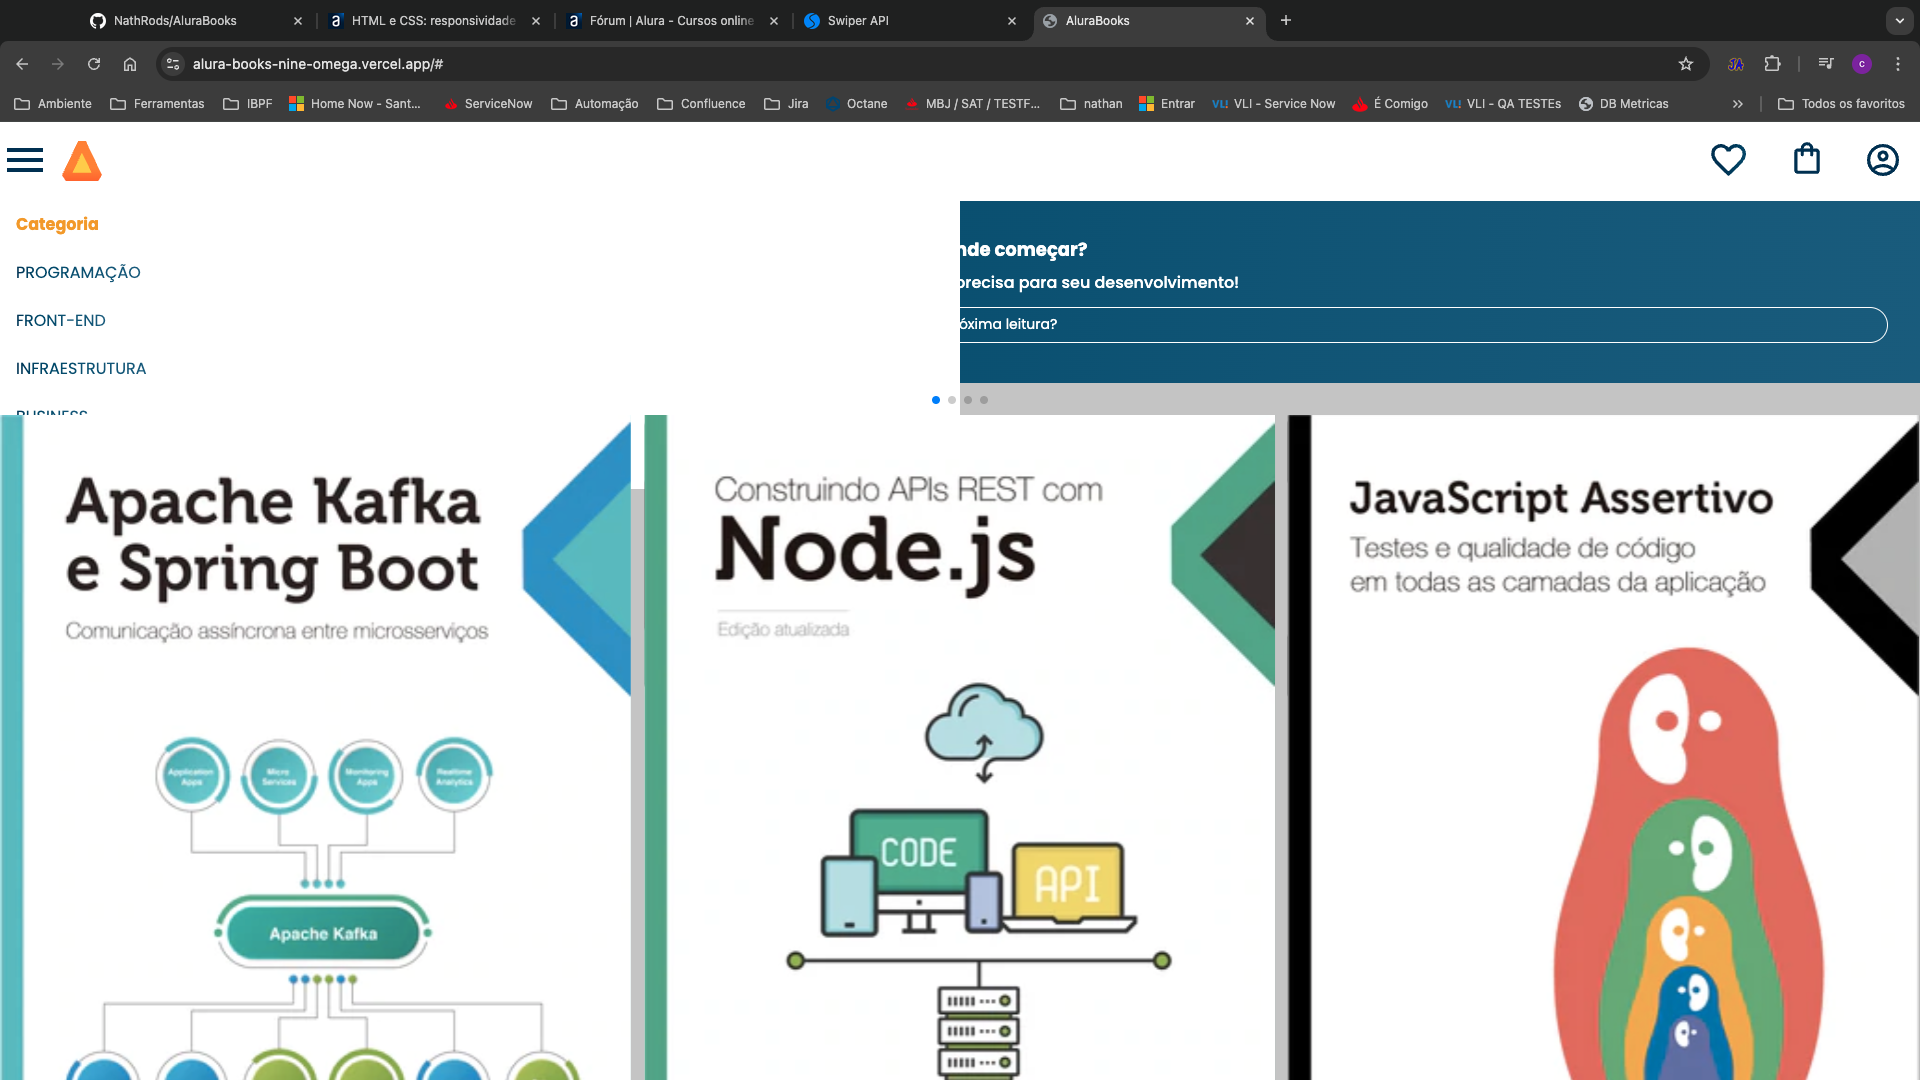Open JavaScript Assertivo book cover

1604,747
